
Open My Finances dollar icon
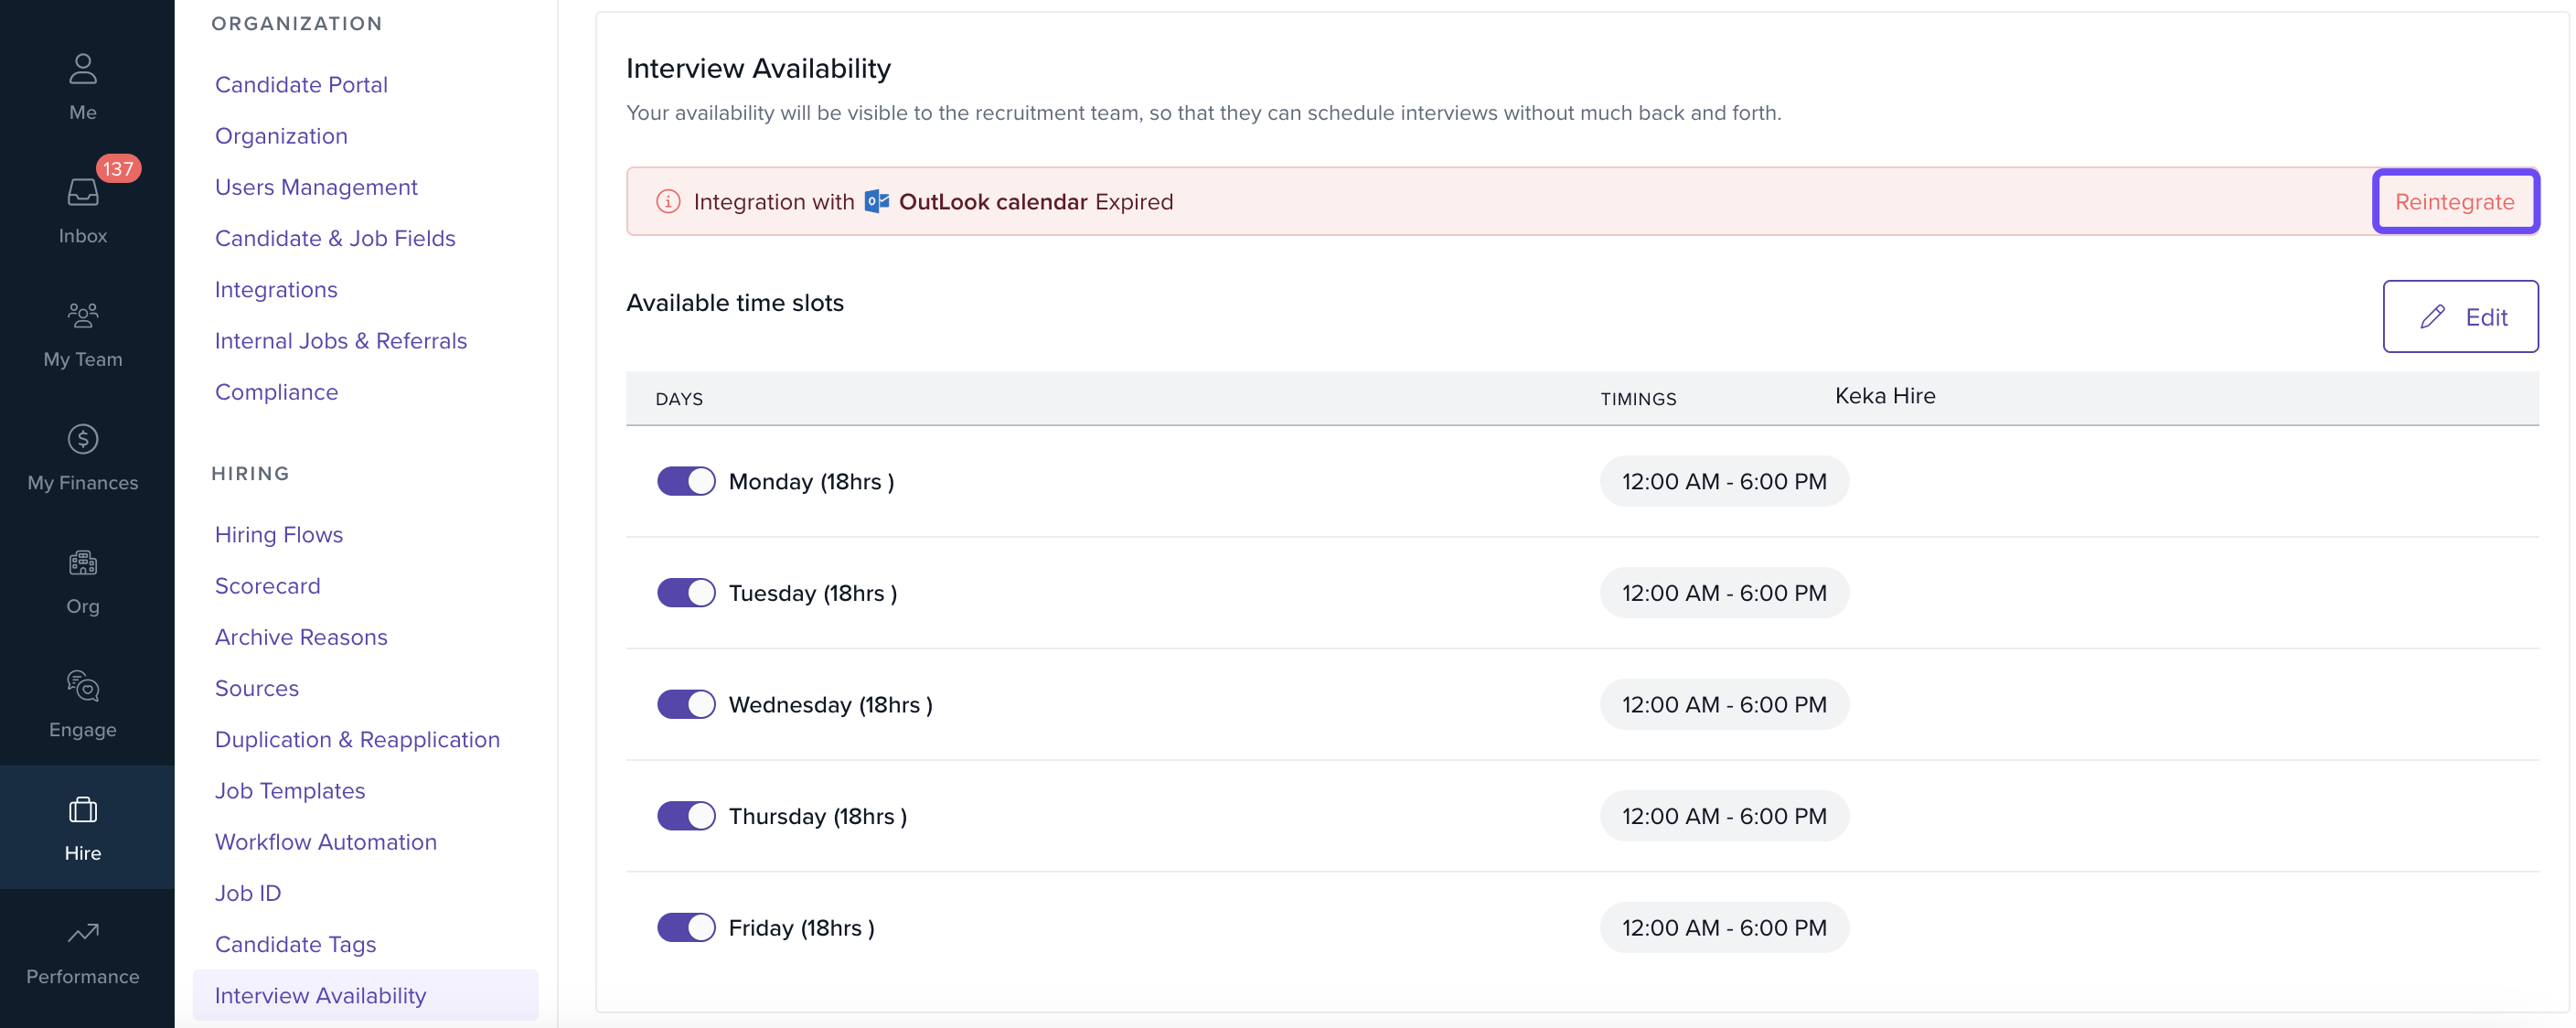click(x=83, y=439)
